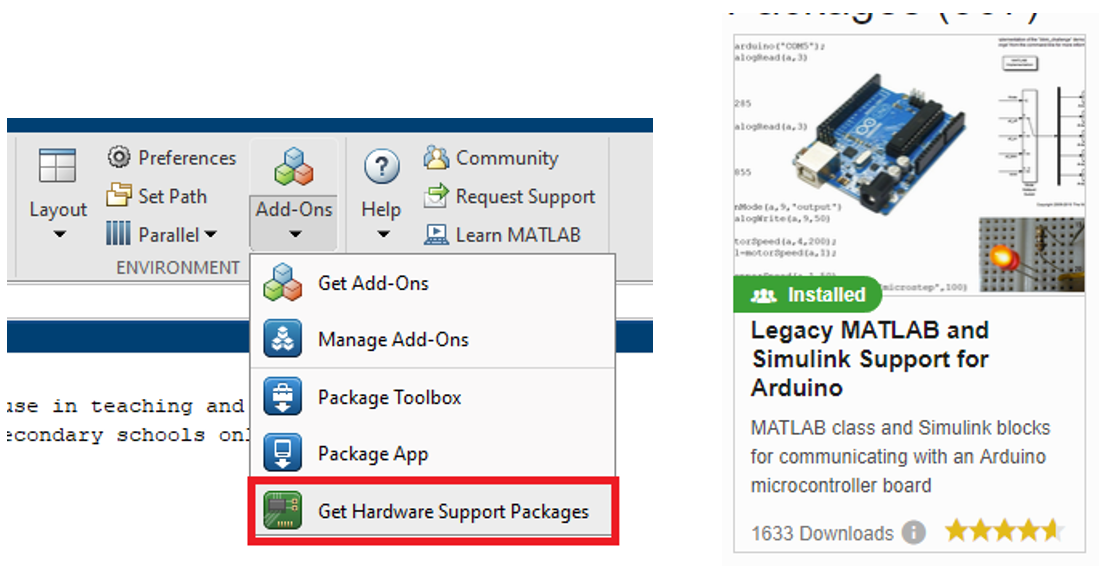Expand the Layout dropdown arrow
Screen dimensions: 1106x569
click(x=59, y=234)
